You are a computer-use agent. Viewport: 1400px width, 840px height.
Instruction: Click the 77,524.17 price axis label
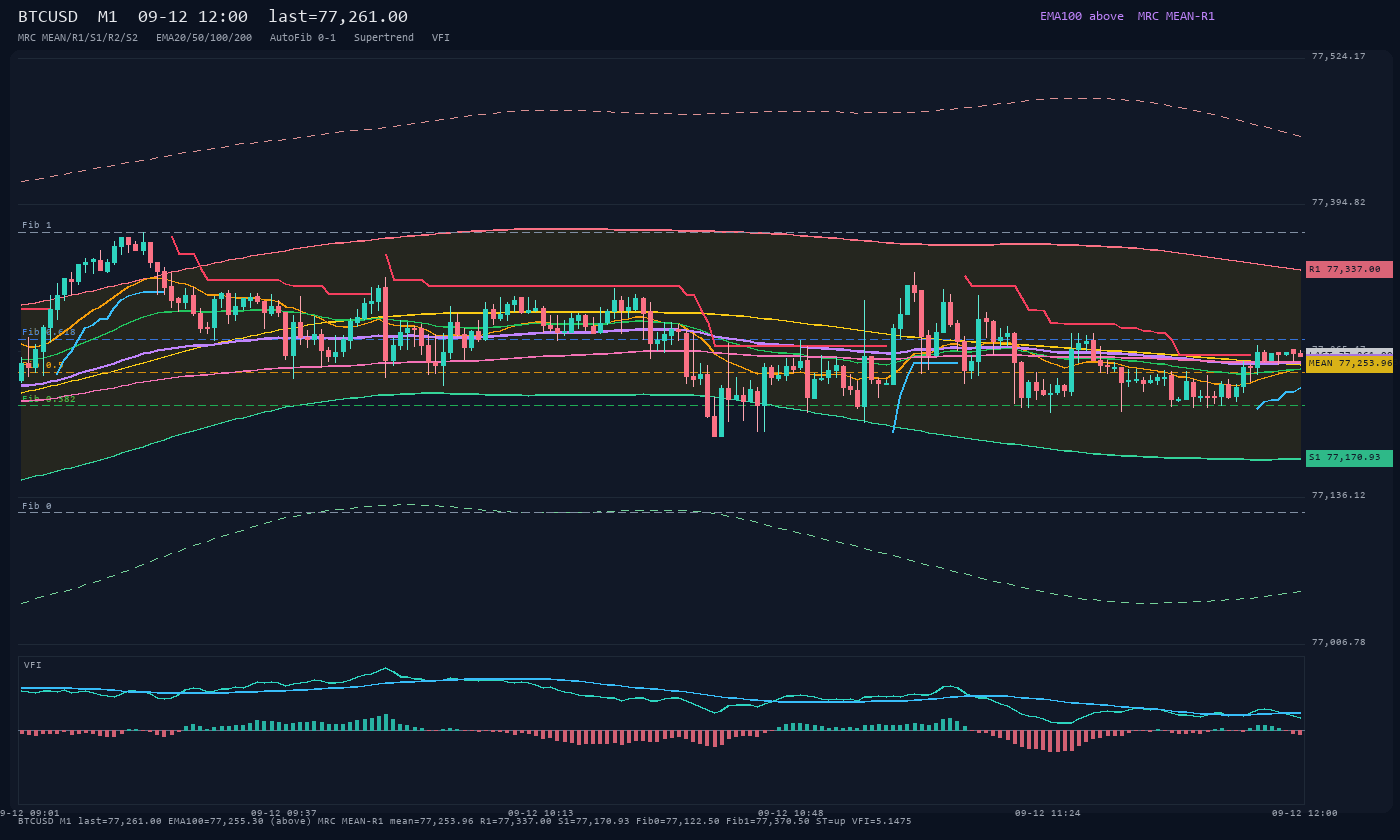1338,56
